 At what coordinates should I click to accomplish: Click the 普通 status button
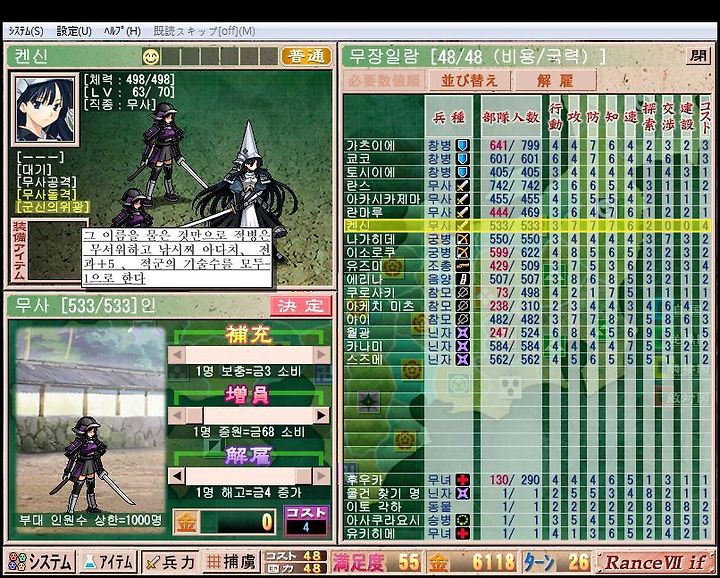(306, 56)
